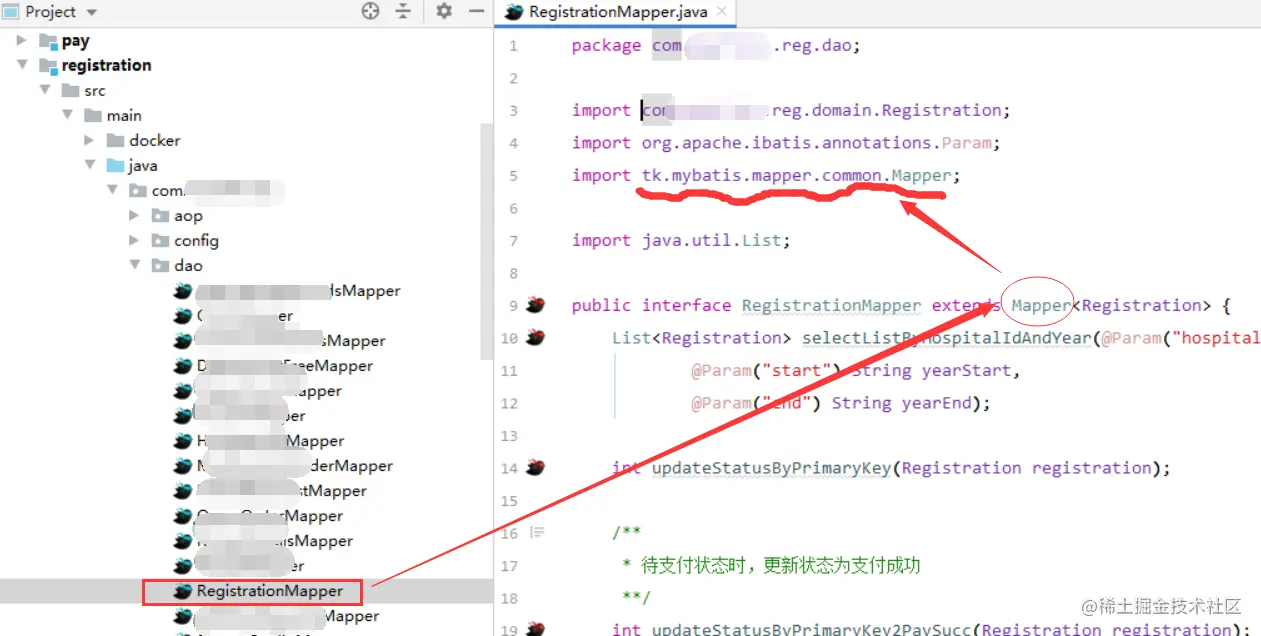Click the Project tree vertical scrollbar
Image resolution: width=1261 pixels, height=636 pixels.
click(487, 240)
